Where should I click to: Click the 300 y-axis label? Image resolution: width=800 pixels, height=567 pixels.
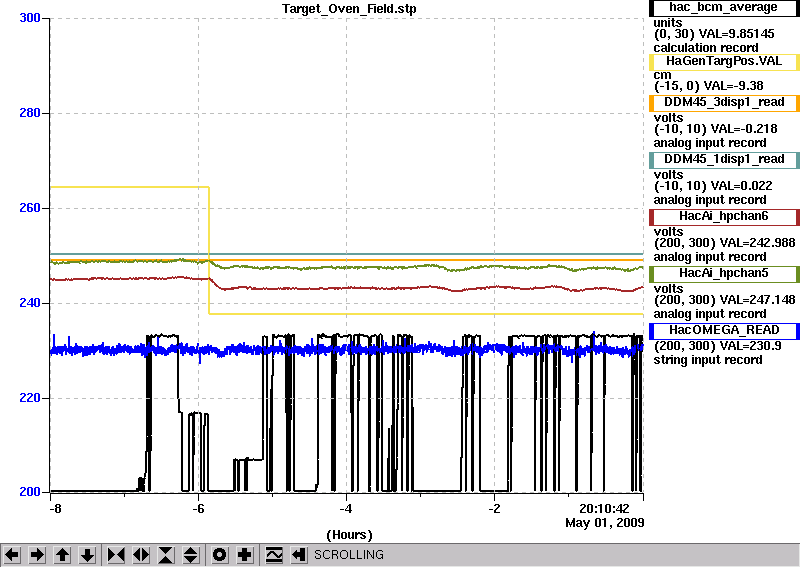coord(30,18)
